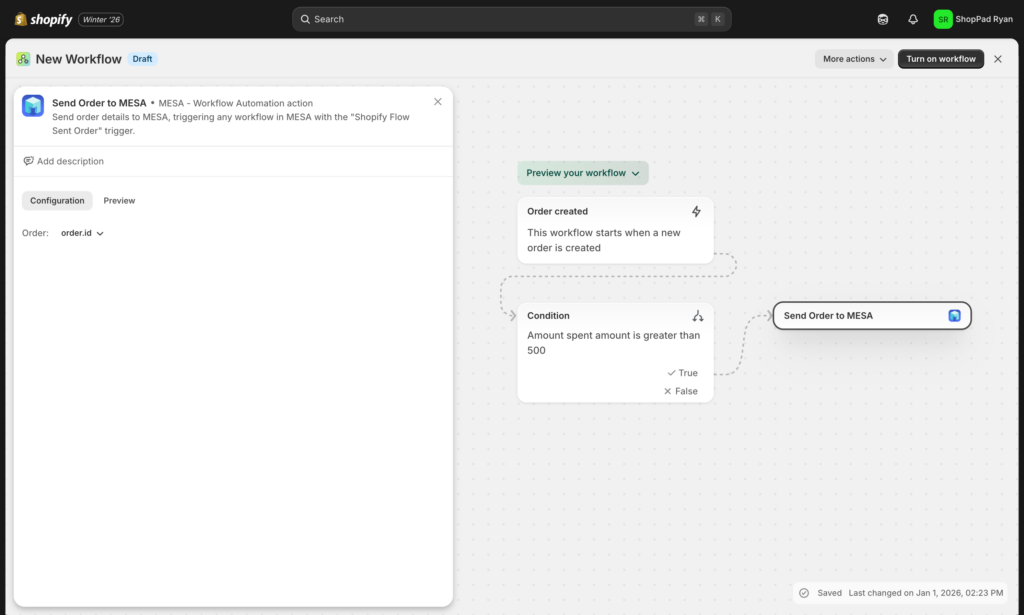Switch to the Preview tab

coord(119,200)
